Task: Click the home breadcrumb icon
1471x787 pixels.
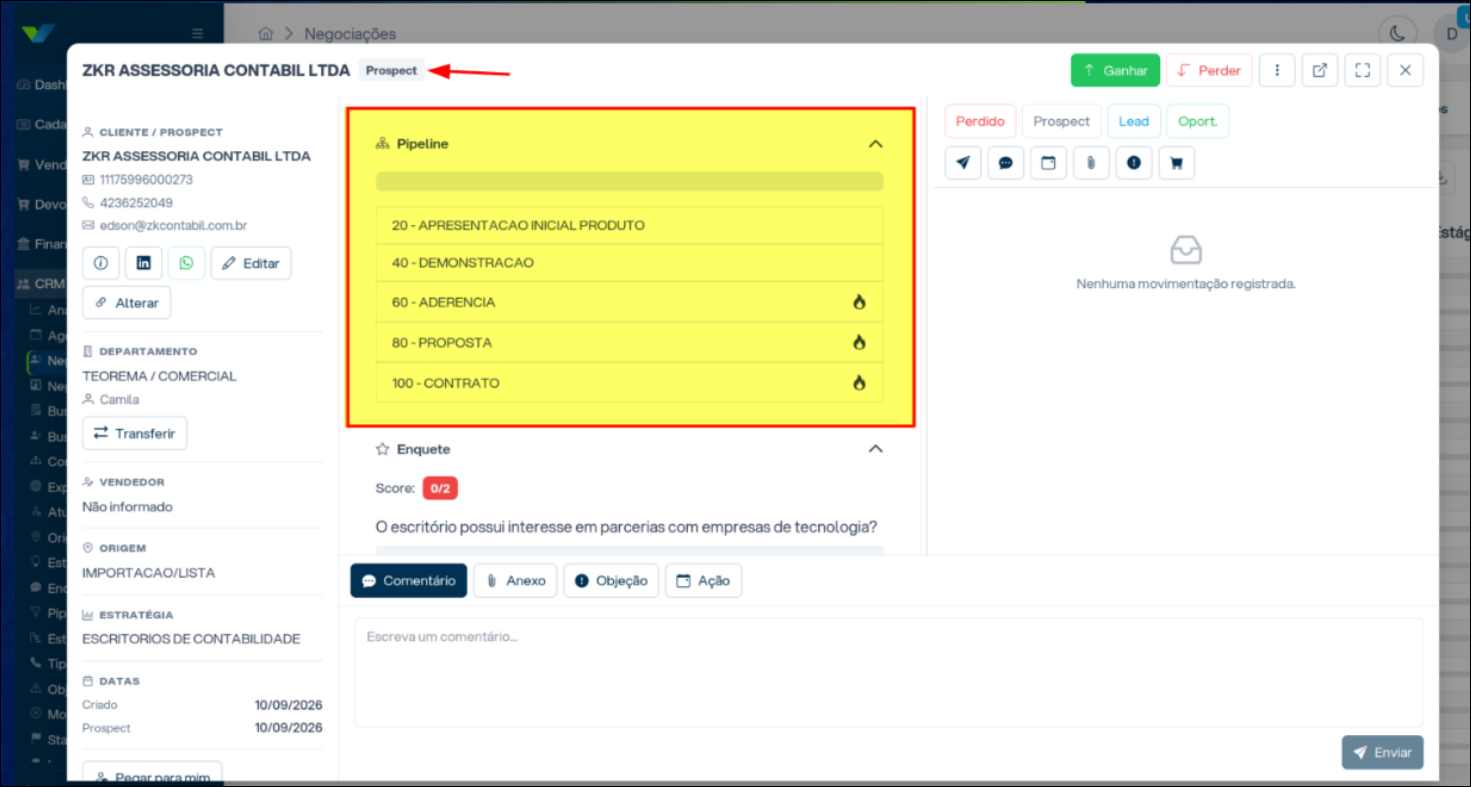Action: pyautogui.click(x=265, y=34)
